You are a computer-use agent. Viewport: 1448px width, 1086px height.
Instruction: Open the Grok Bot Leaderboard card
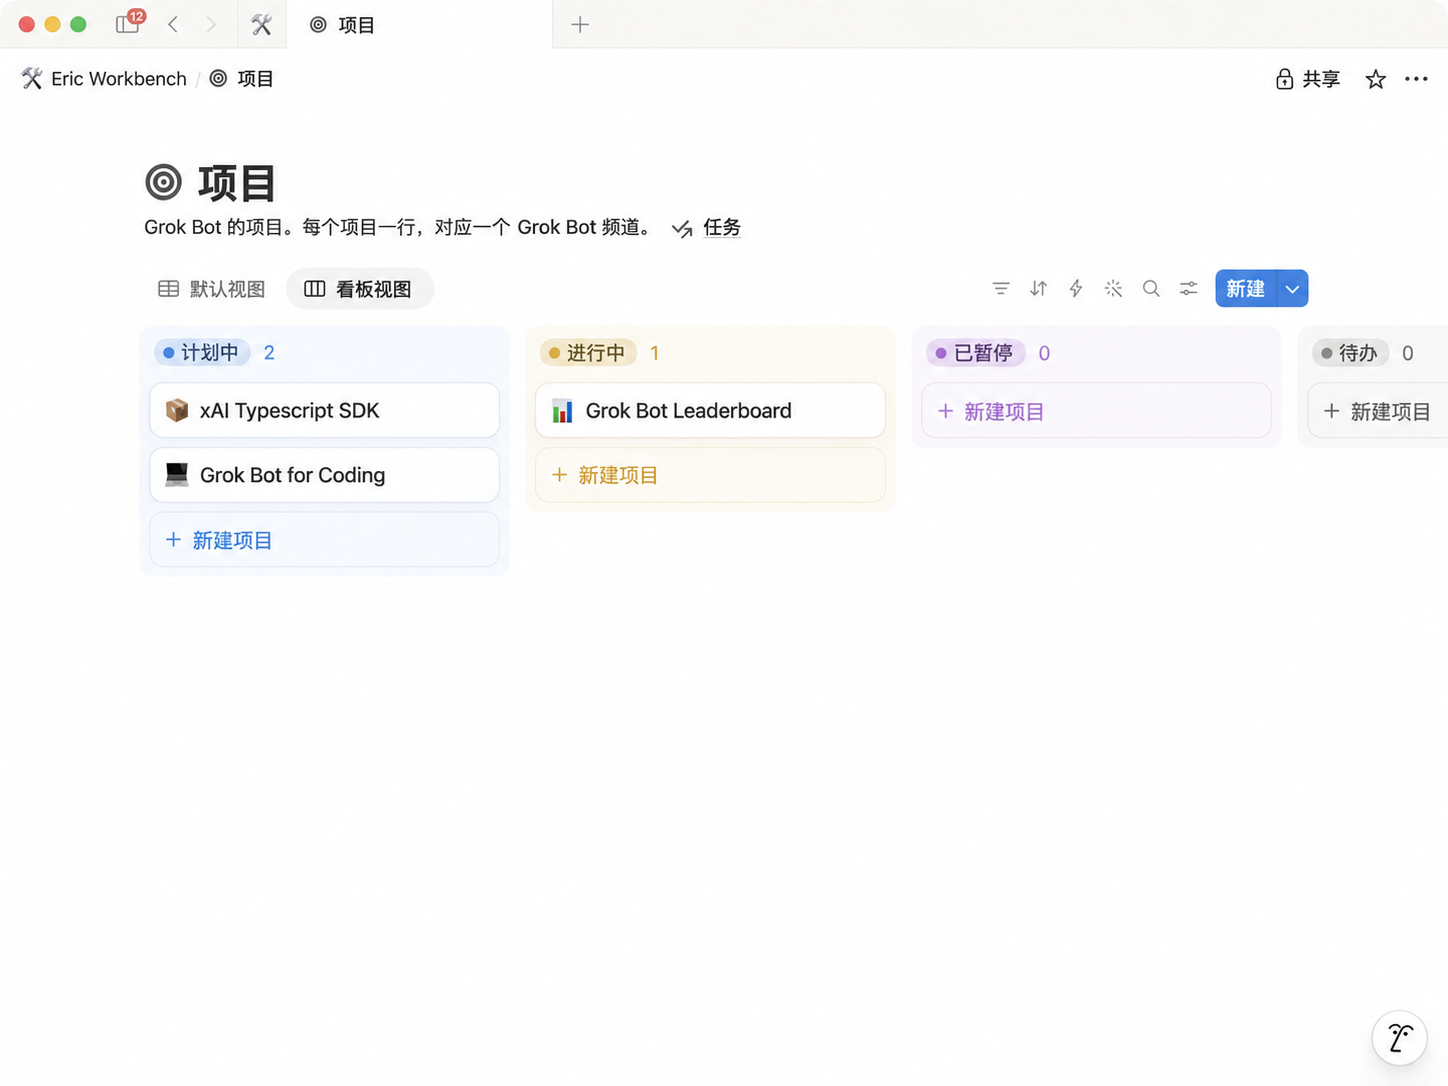710,411
